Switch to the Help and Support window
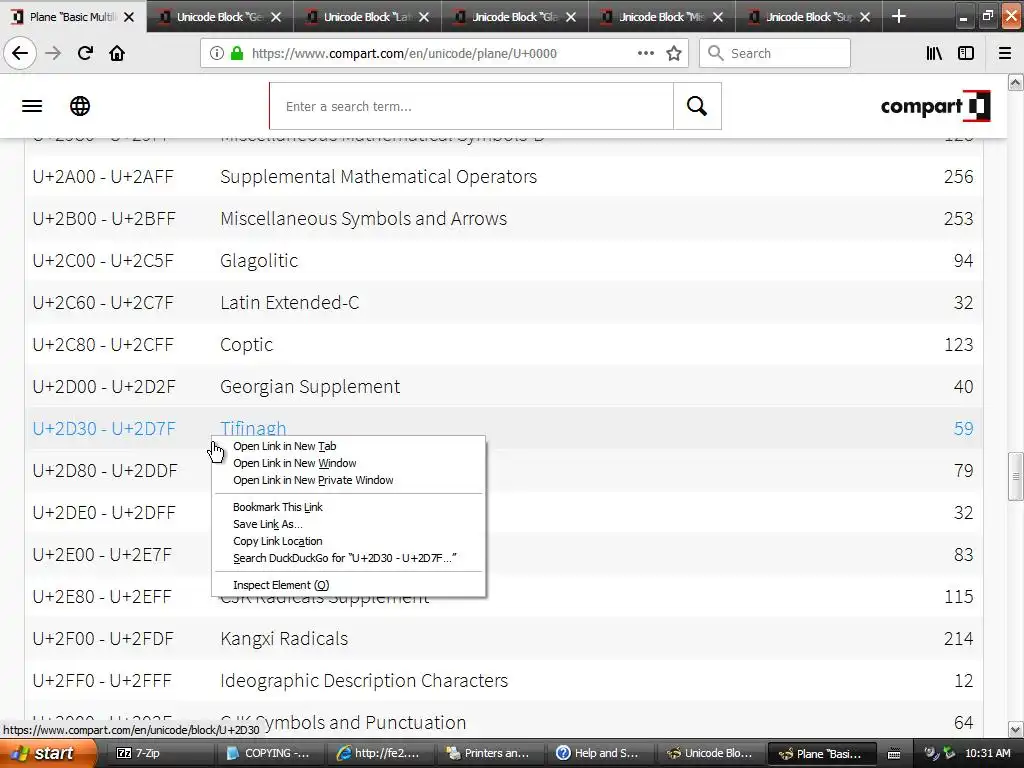Viewport: 1024px width, 768px height. tap(601, 753)
